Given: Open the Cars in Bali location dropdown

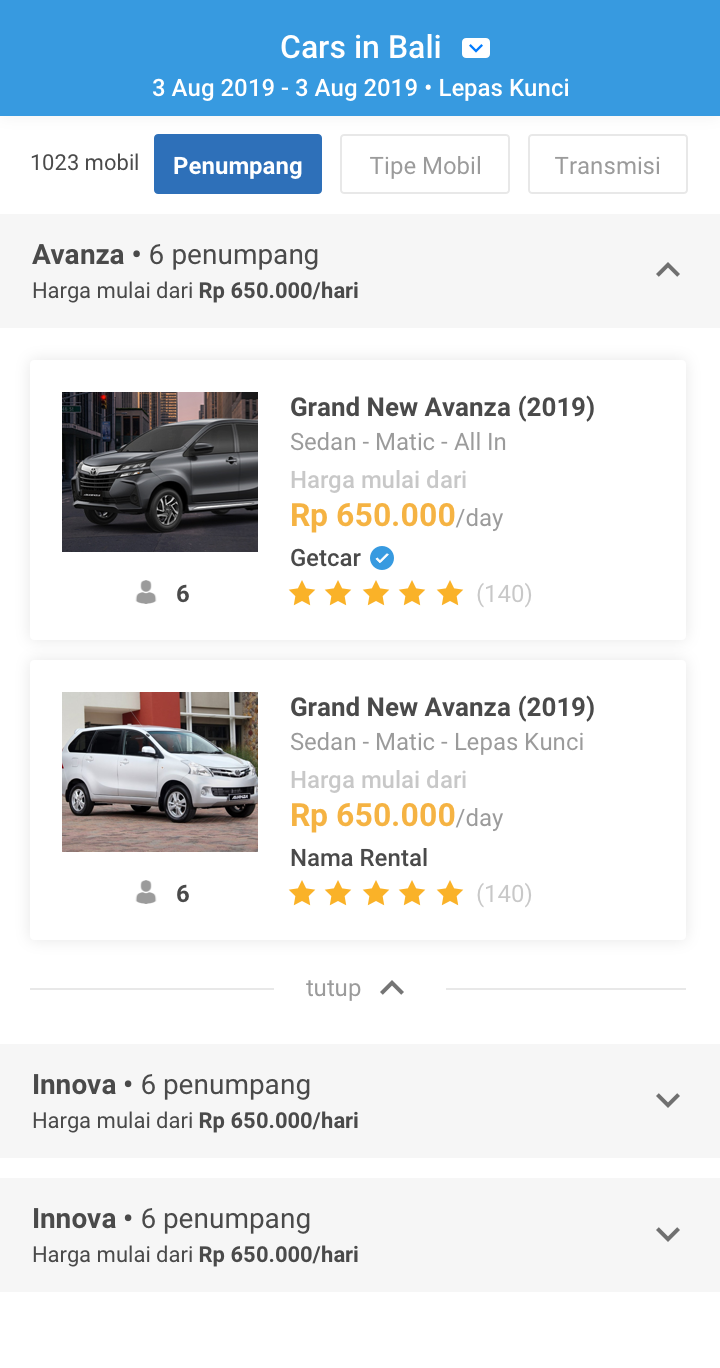Looking at the screenshot, I should coord(476,48).
